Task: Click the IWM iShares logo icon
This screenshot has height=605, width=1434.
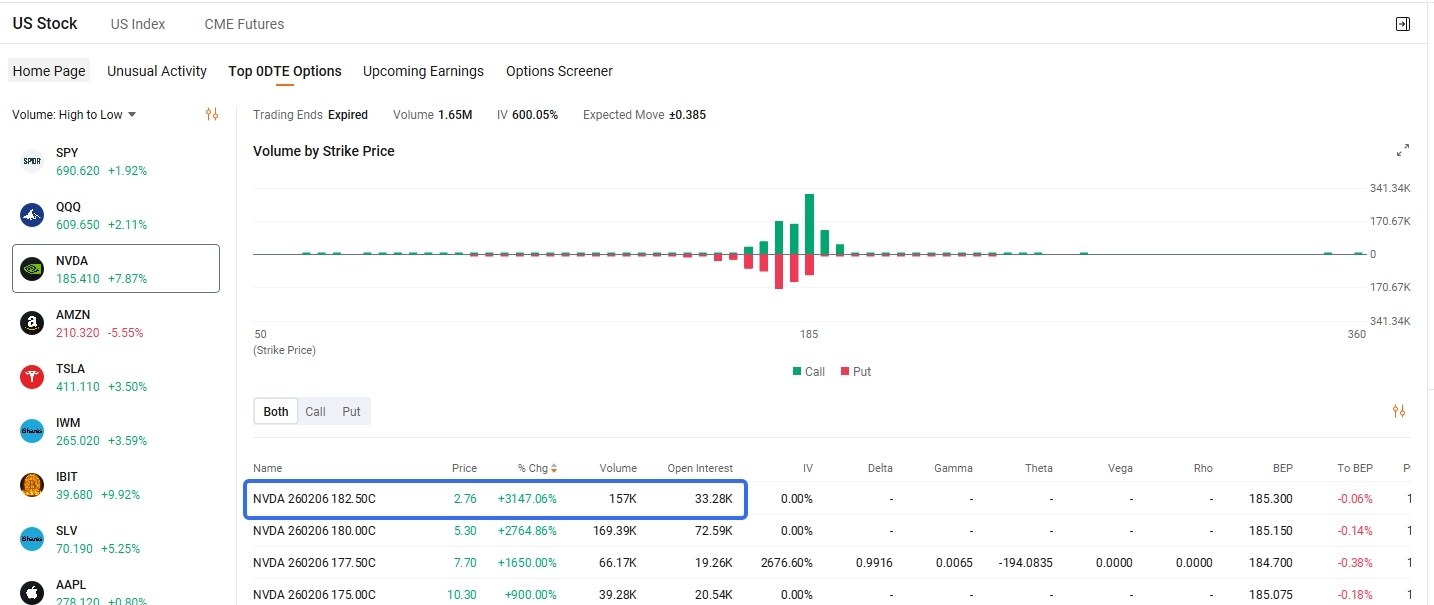Action: coord(32,431)
